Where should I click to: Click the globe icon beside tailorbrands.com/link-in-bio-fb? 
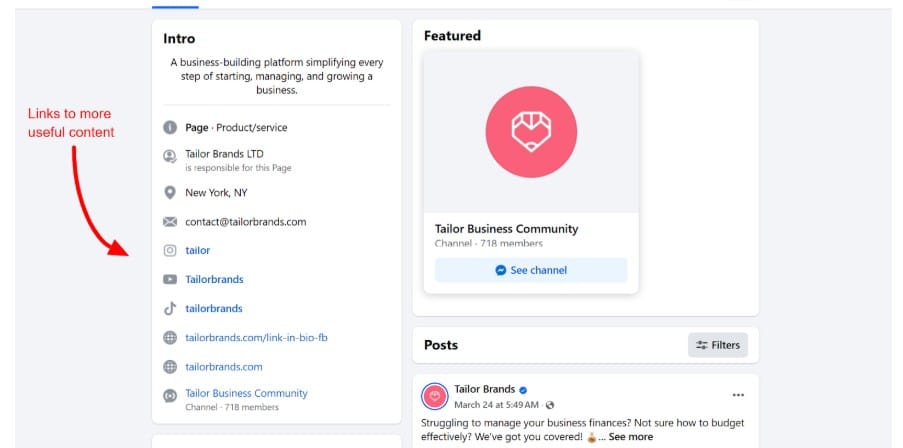click(x=170, y=338)
